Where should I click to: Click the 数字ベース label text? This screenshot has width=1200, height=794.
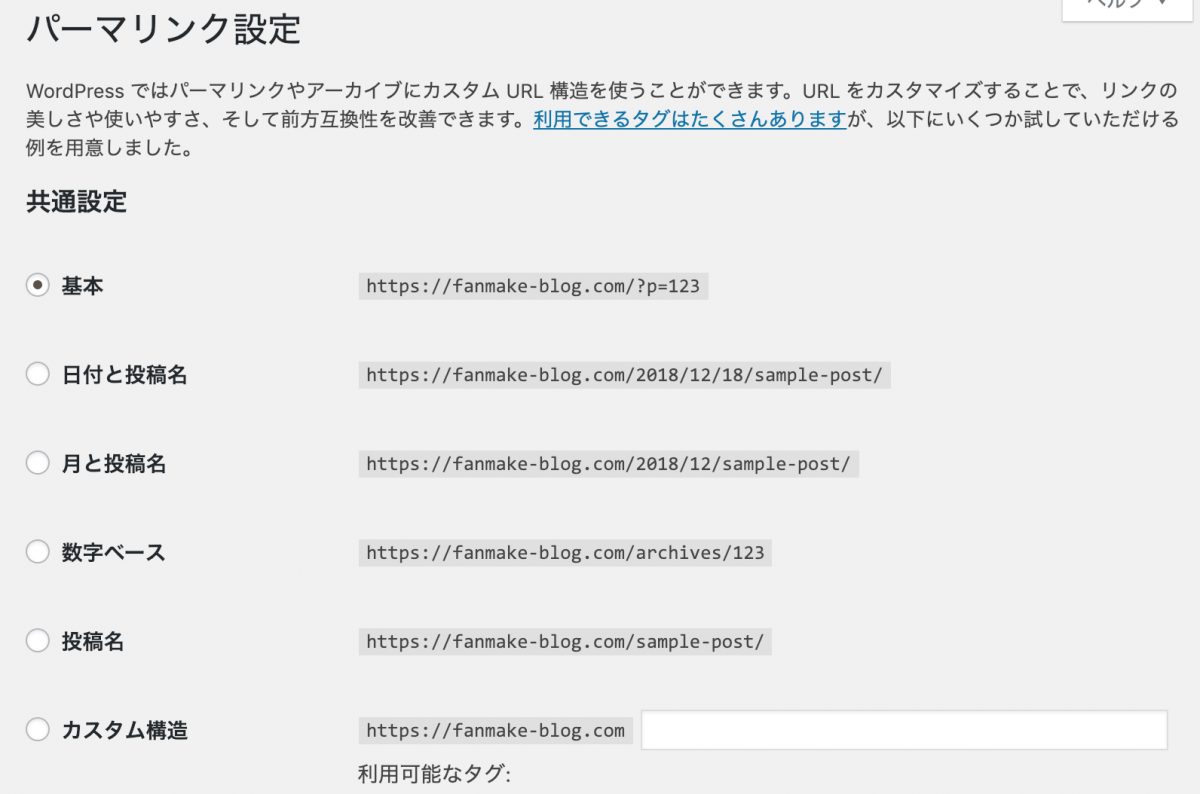[x=113, y=552]
